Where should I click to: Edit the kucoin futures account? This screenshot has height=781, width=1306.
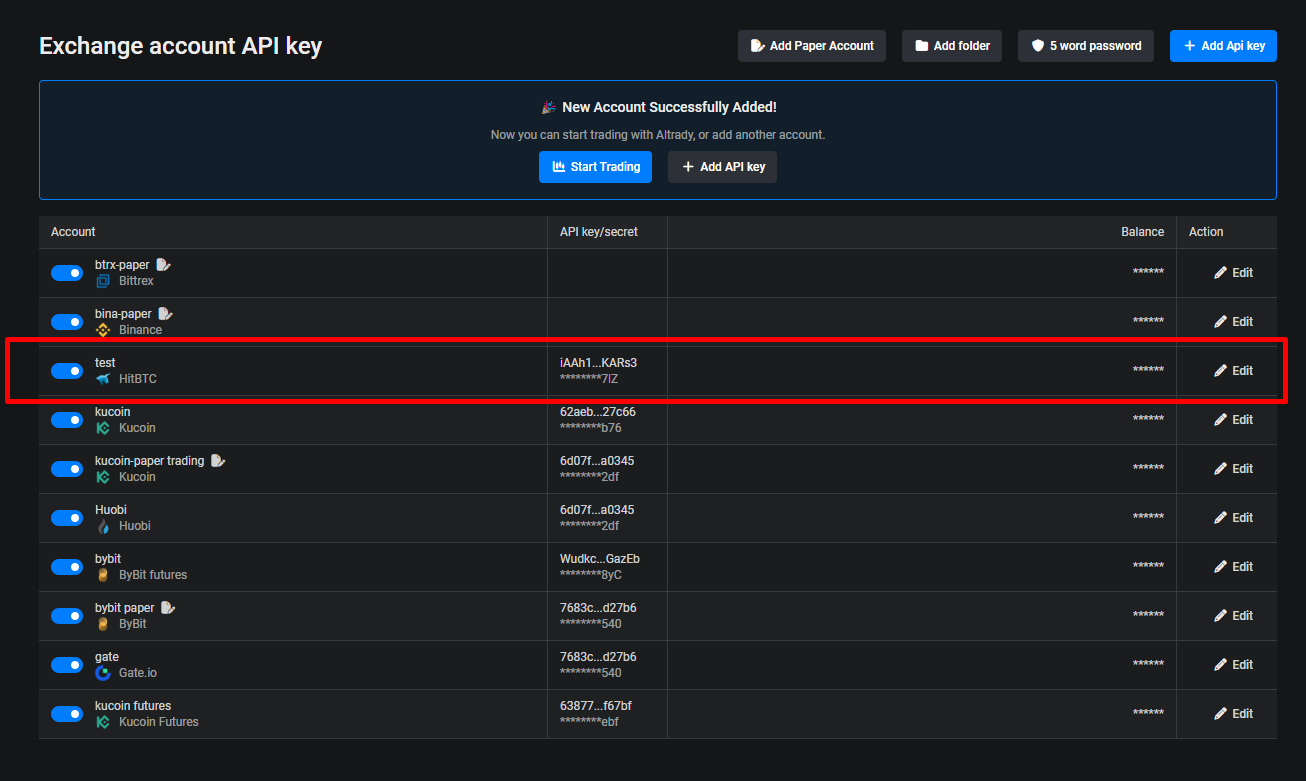1233,714
